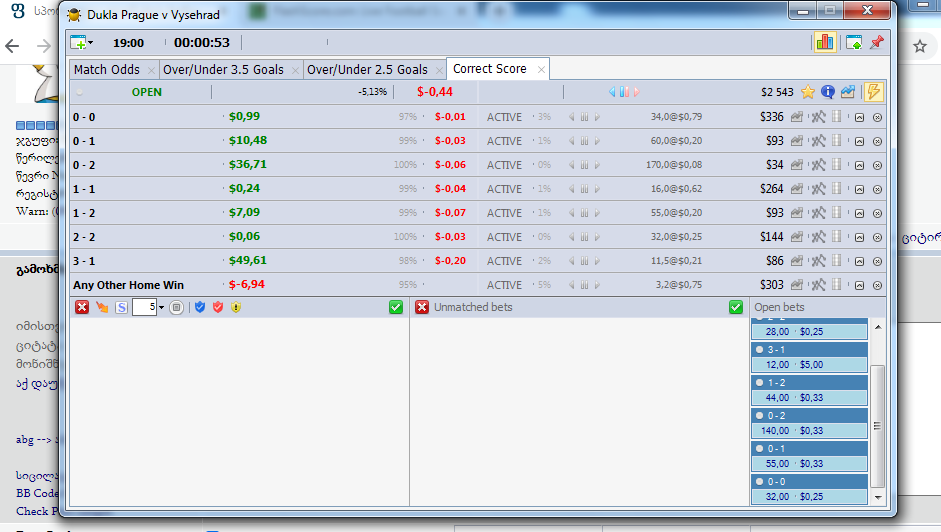Collapse the 1 - 1 row with chevron

point(859,190)
